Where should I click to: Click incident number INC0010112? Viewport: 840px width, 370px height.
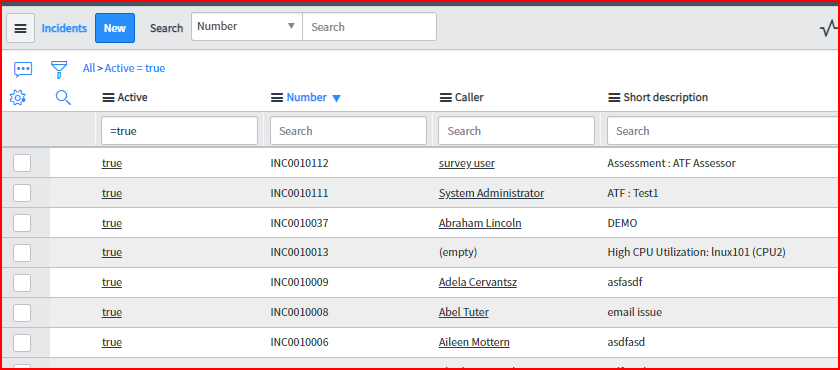(299, 163)
